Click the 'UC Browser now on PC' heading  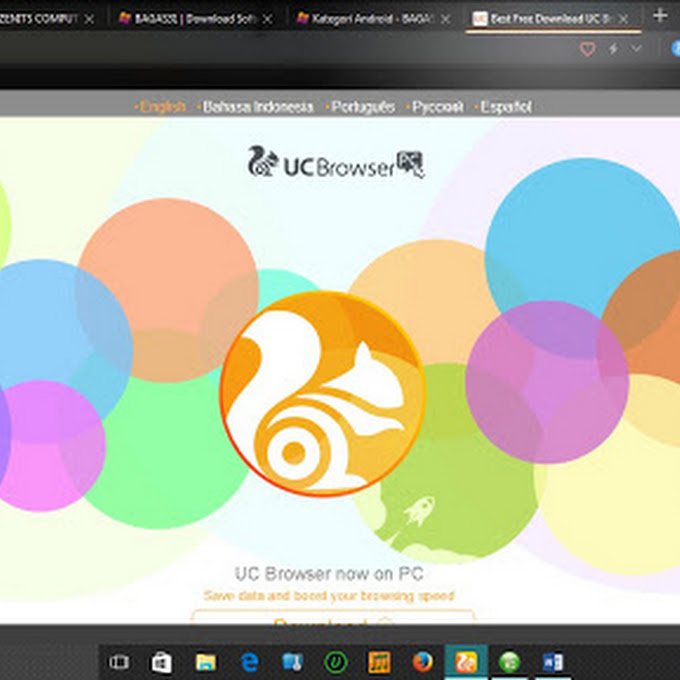point(329,574)
